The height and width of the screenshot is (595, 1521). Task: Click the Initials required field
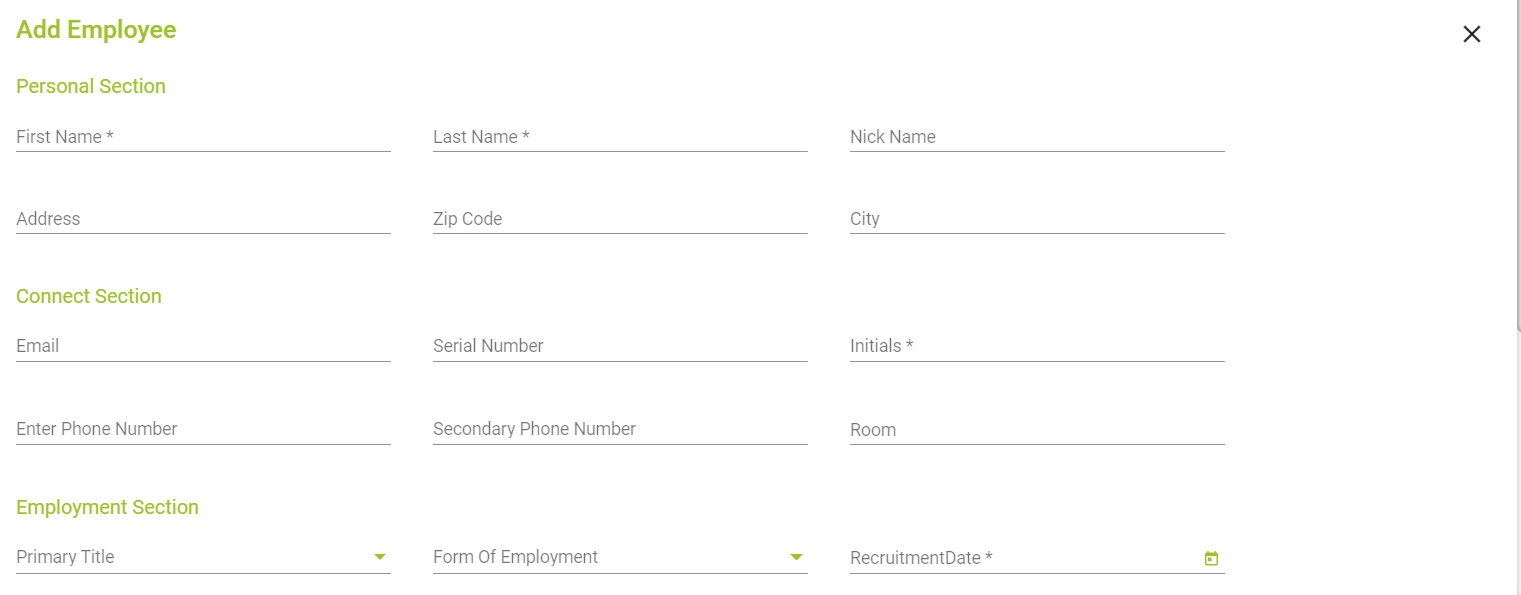click(x=1037, y=346)
